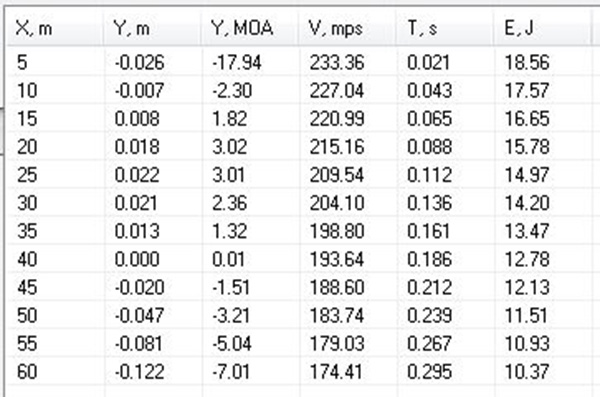
Task: Click the 'V, mps' column header
Action: coord(347,28)
